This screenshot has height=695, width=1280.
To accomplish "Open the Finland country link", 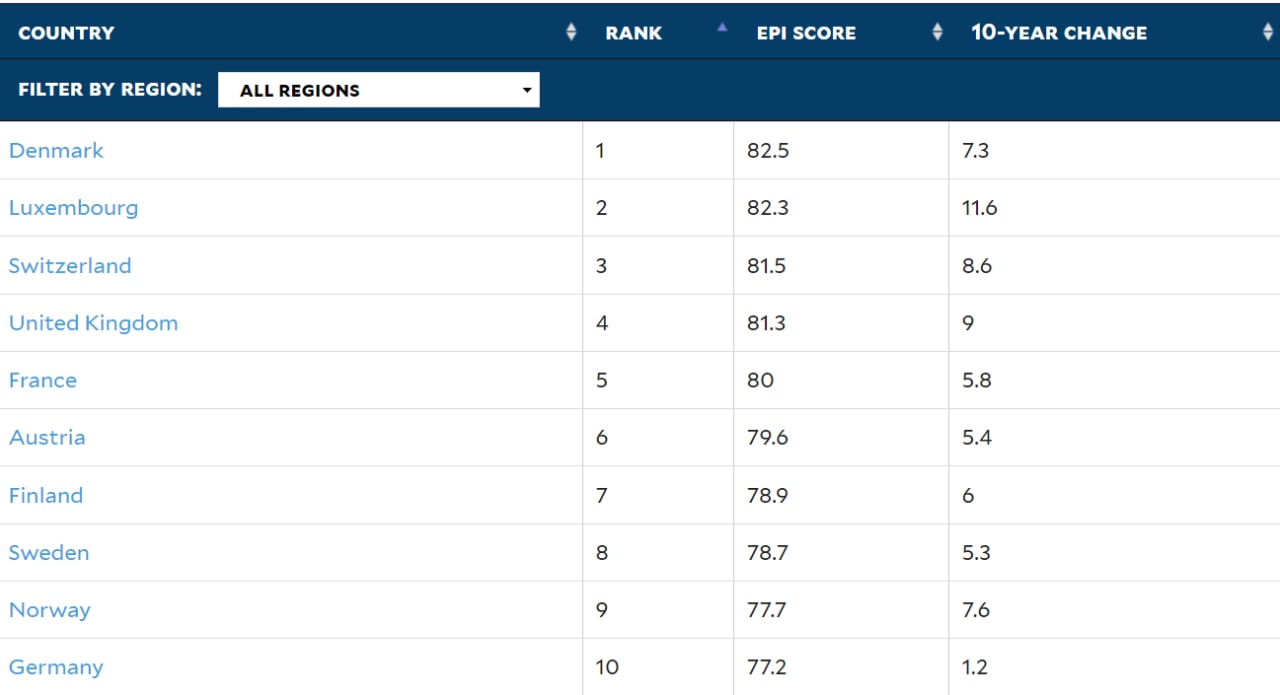I will click(46, 495).
